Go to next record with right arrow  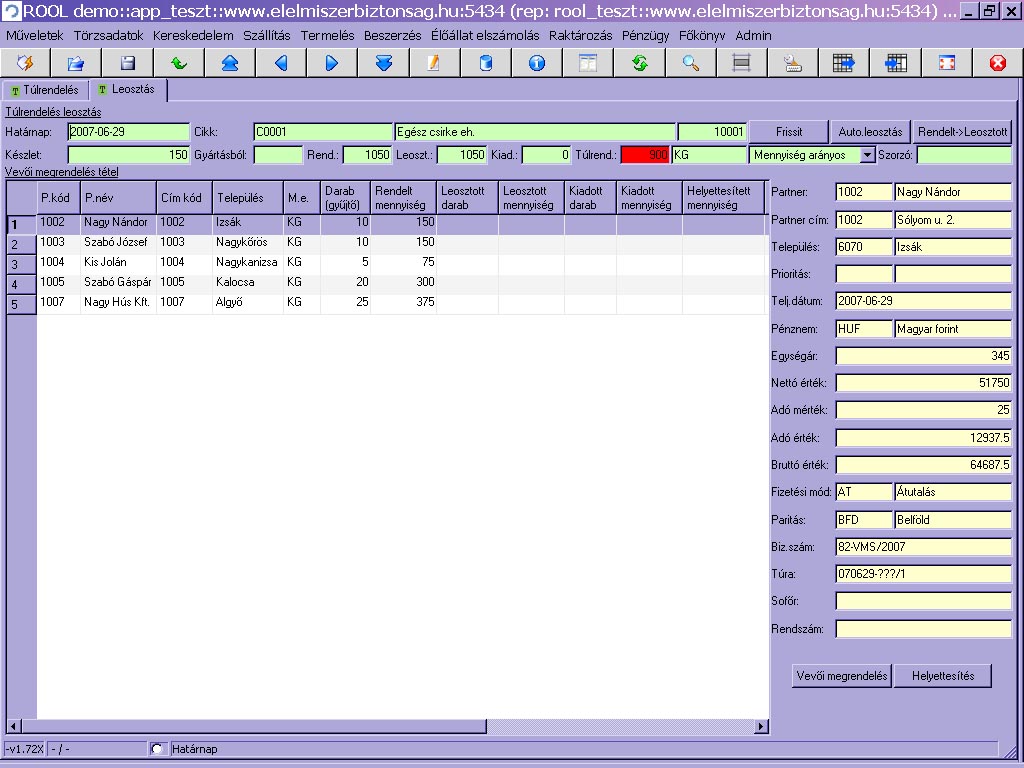click(x=332, y=63)
